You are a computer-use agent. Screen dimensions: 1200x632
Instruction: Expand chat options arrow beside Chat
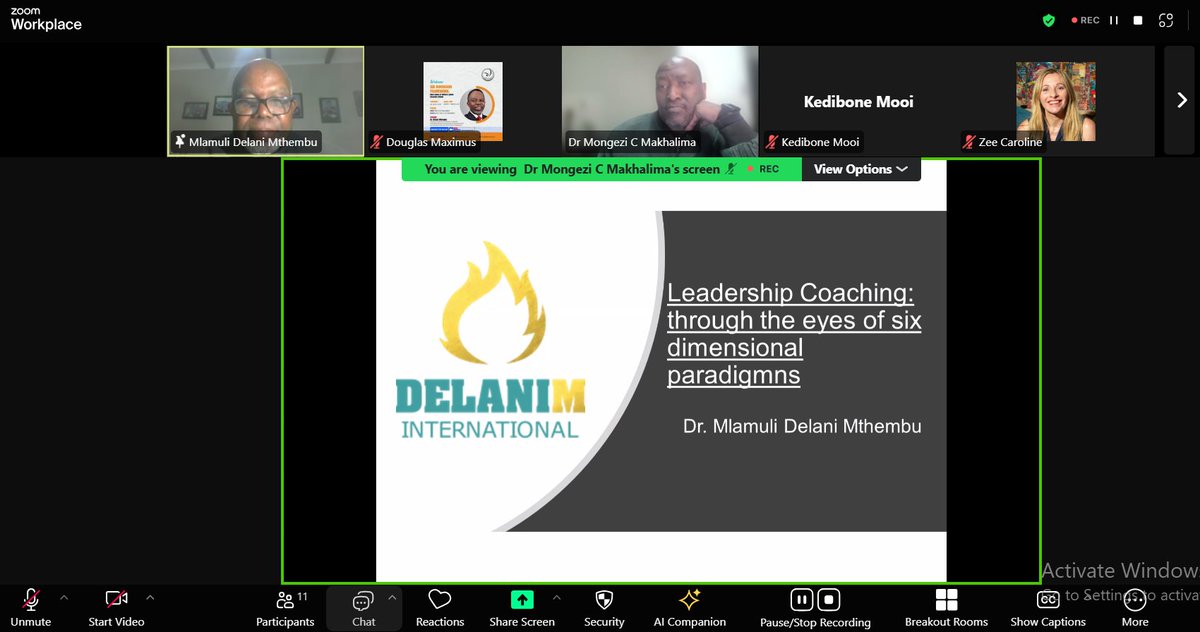392,598
